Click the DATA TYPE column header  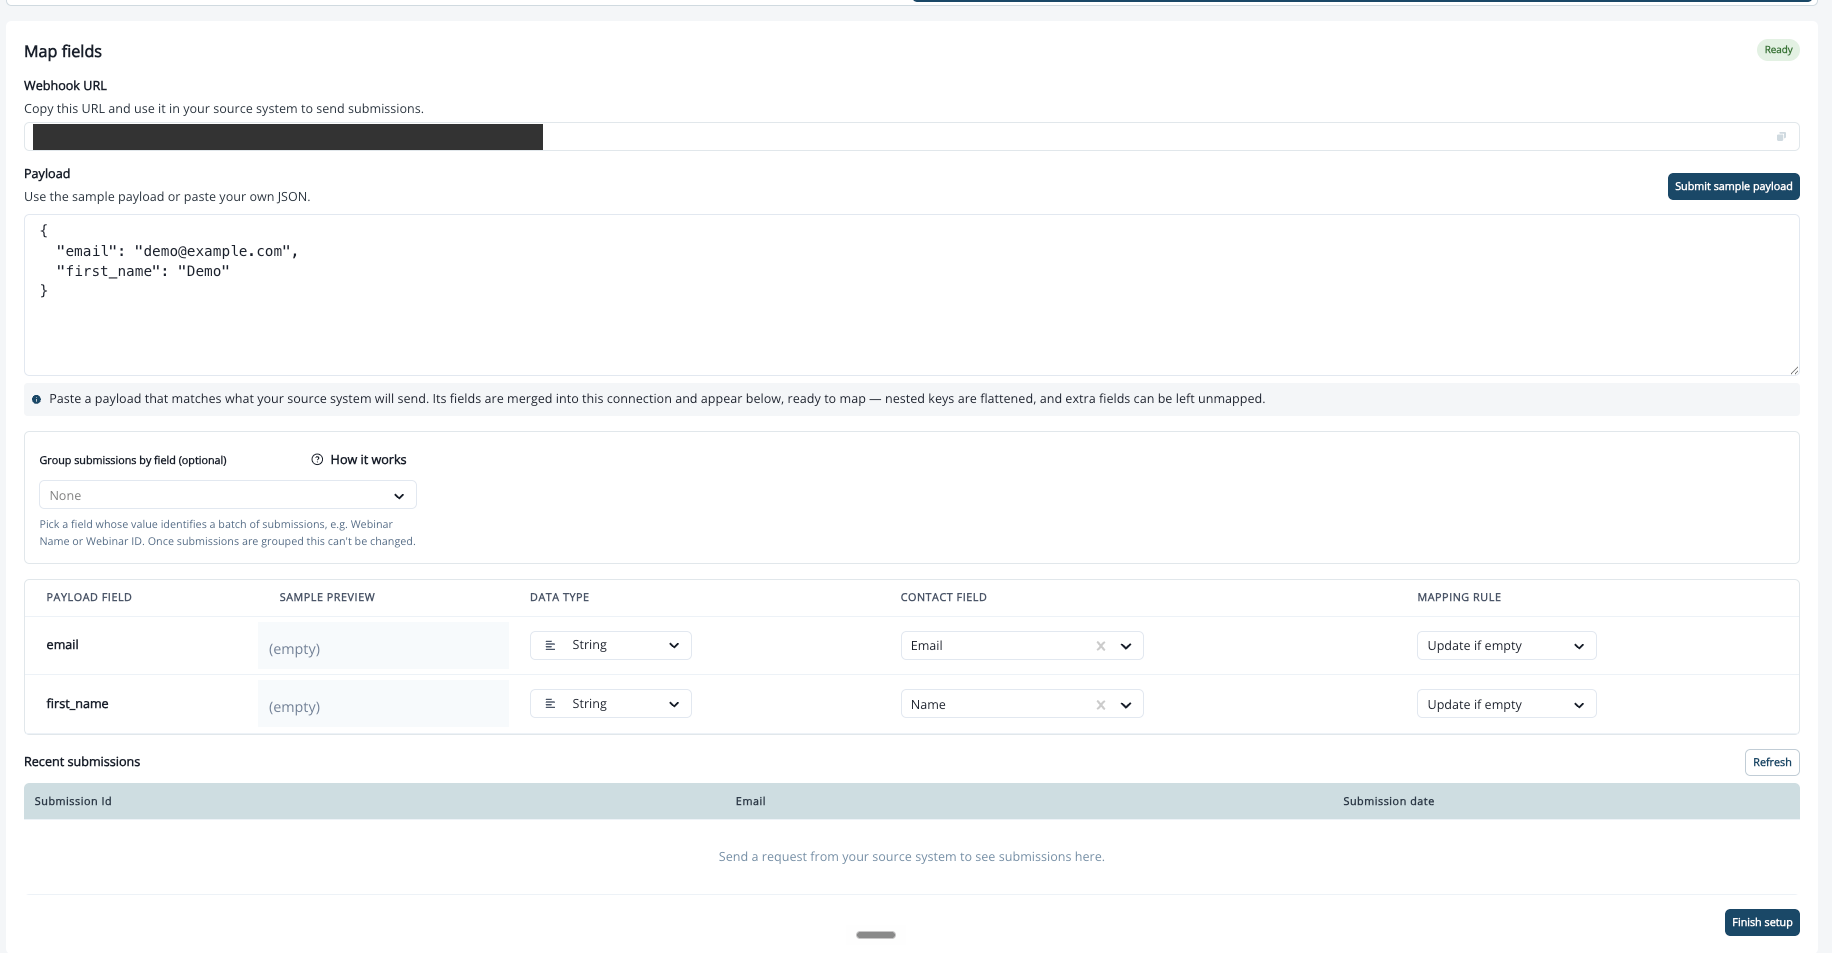559,597
